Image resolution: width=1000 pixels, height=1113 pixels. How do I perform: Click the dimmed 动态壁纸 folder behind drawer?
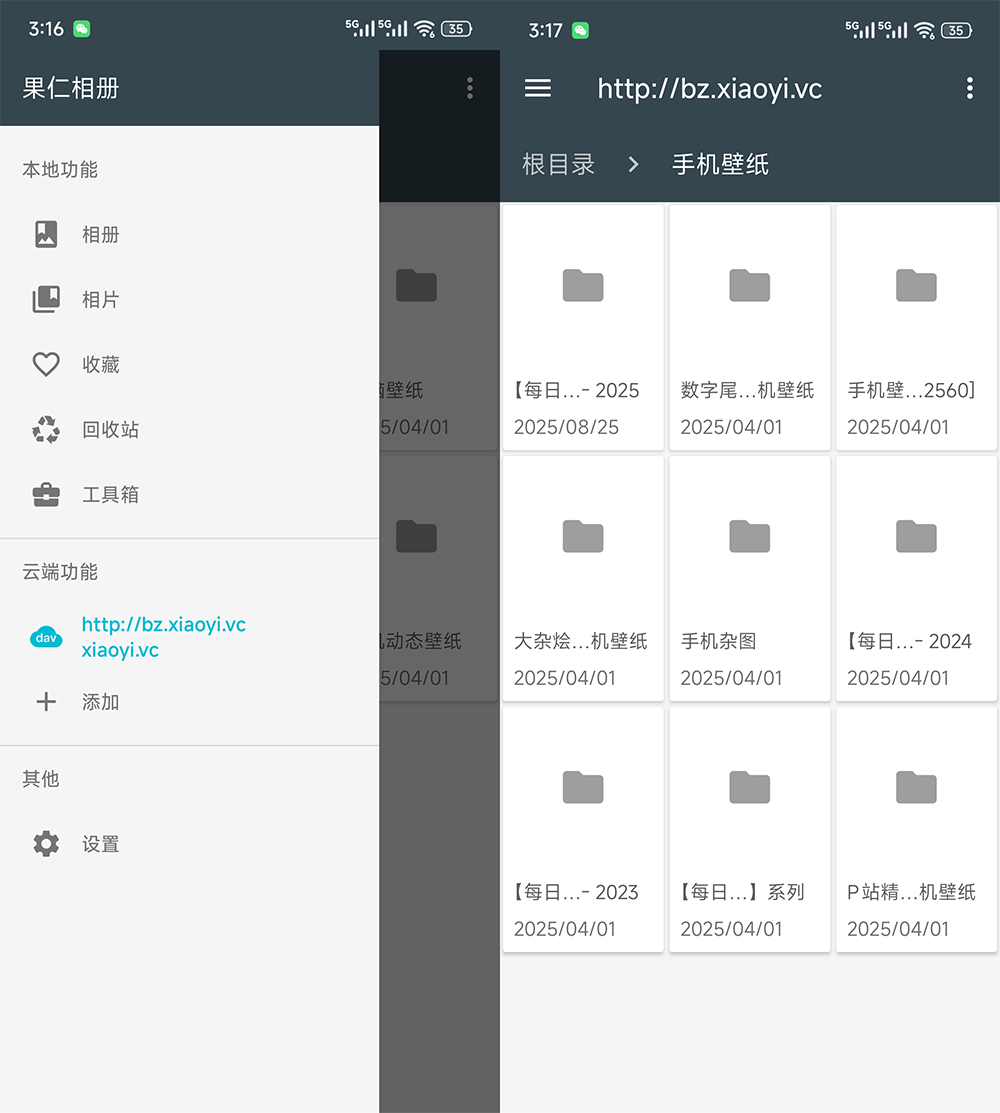click(x=438, y=579)
